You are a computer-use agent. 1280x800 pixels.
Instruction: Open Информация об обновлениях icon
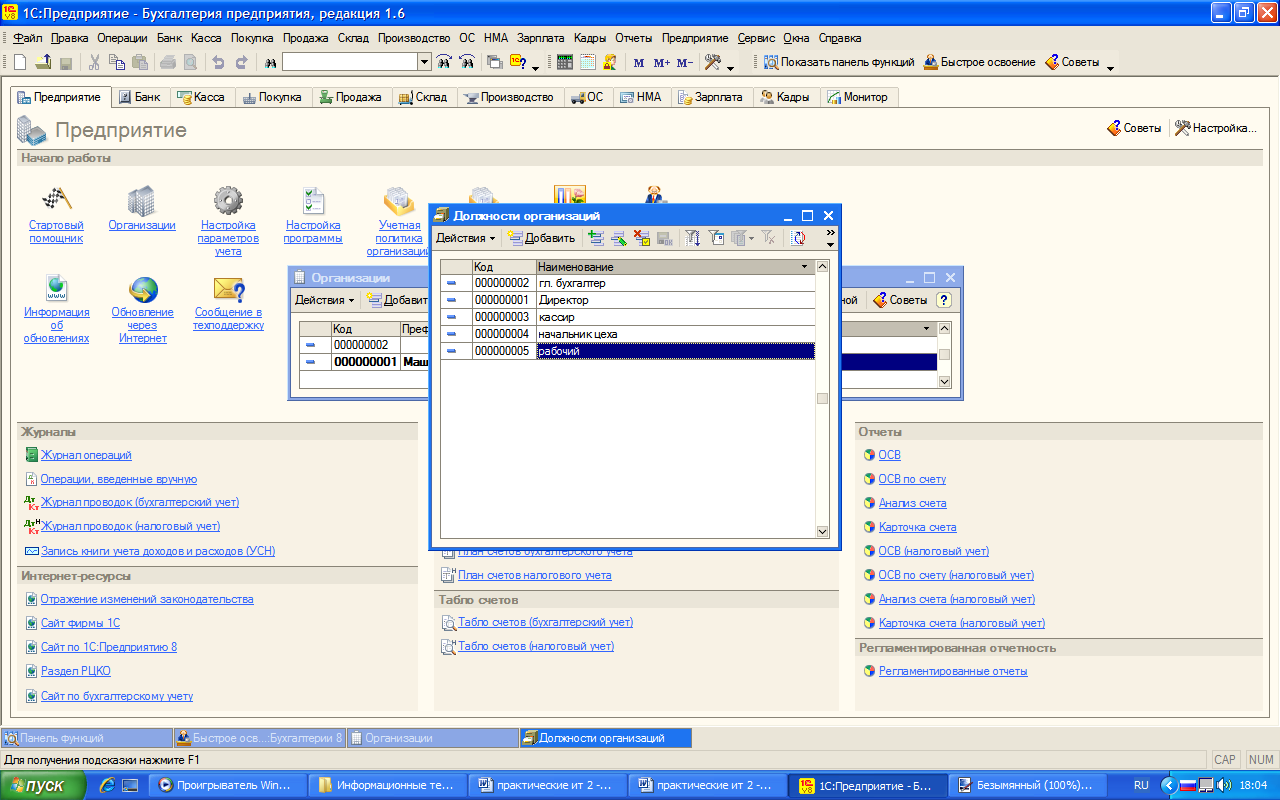56,289
